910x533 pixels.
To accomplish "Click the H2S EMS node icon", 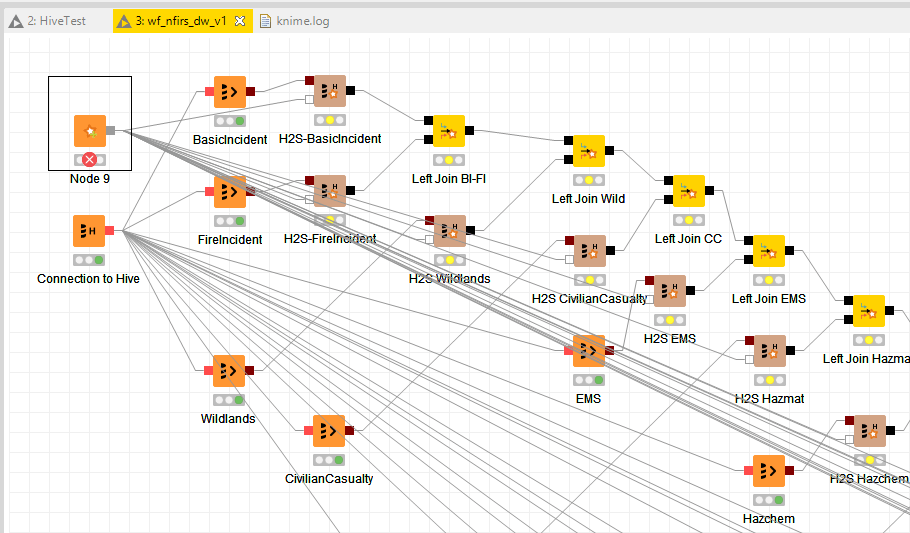I will click(x=670, y=291).
